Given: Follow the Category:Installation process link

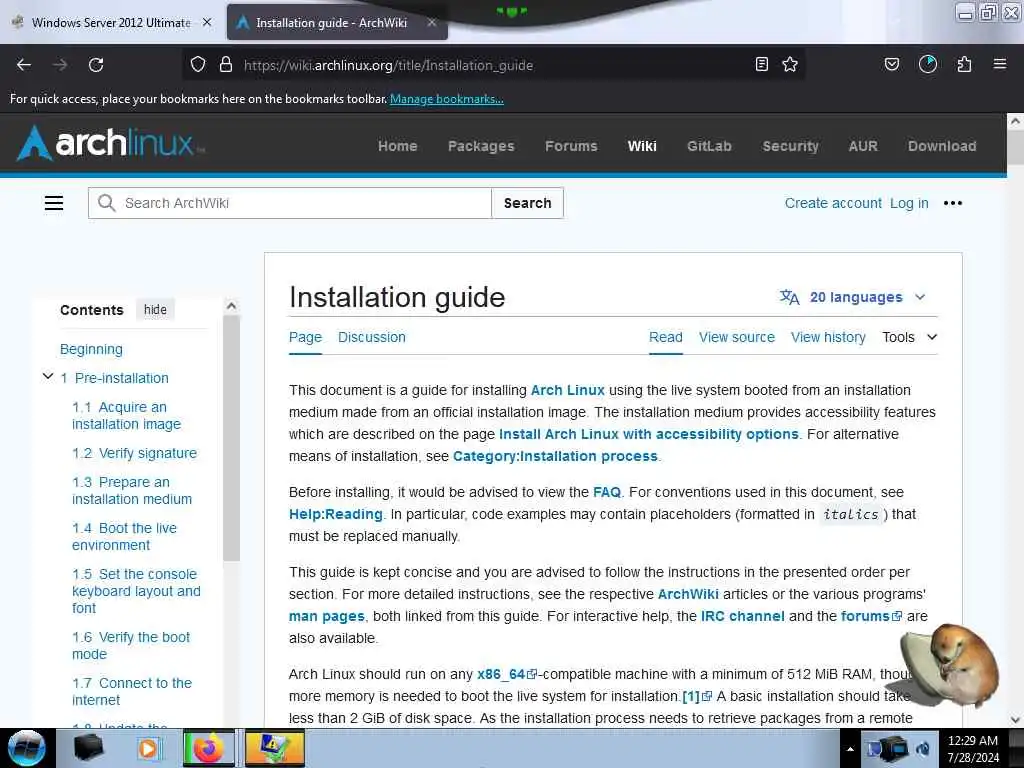Looking at the screenshot, I should point(555,456).
